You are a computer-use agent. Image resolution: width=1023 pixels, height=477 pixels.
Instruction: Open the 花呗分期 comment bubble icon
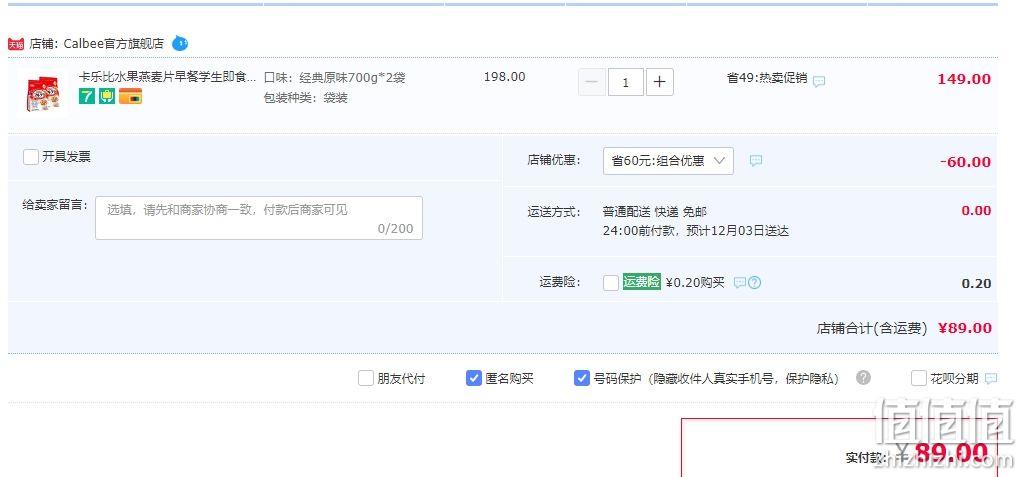point(991,378)
